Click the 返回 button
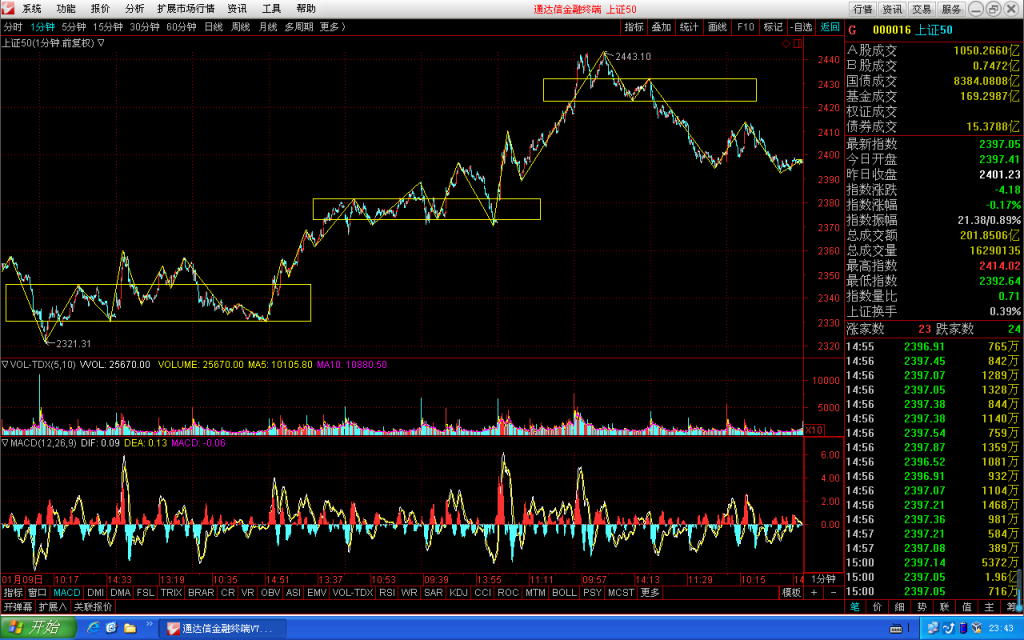 [x=829, y=27]
